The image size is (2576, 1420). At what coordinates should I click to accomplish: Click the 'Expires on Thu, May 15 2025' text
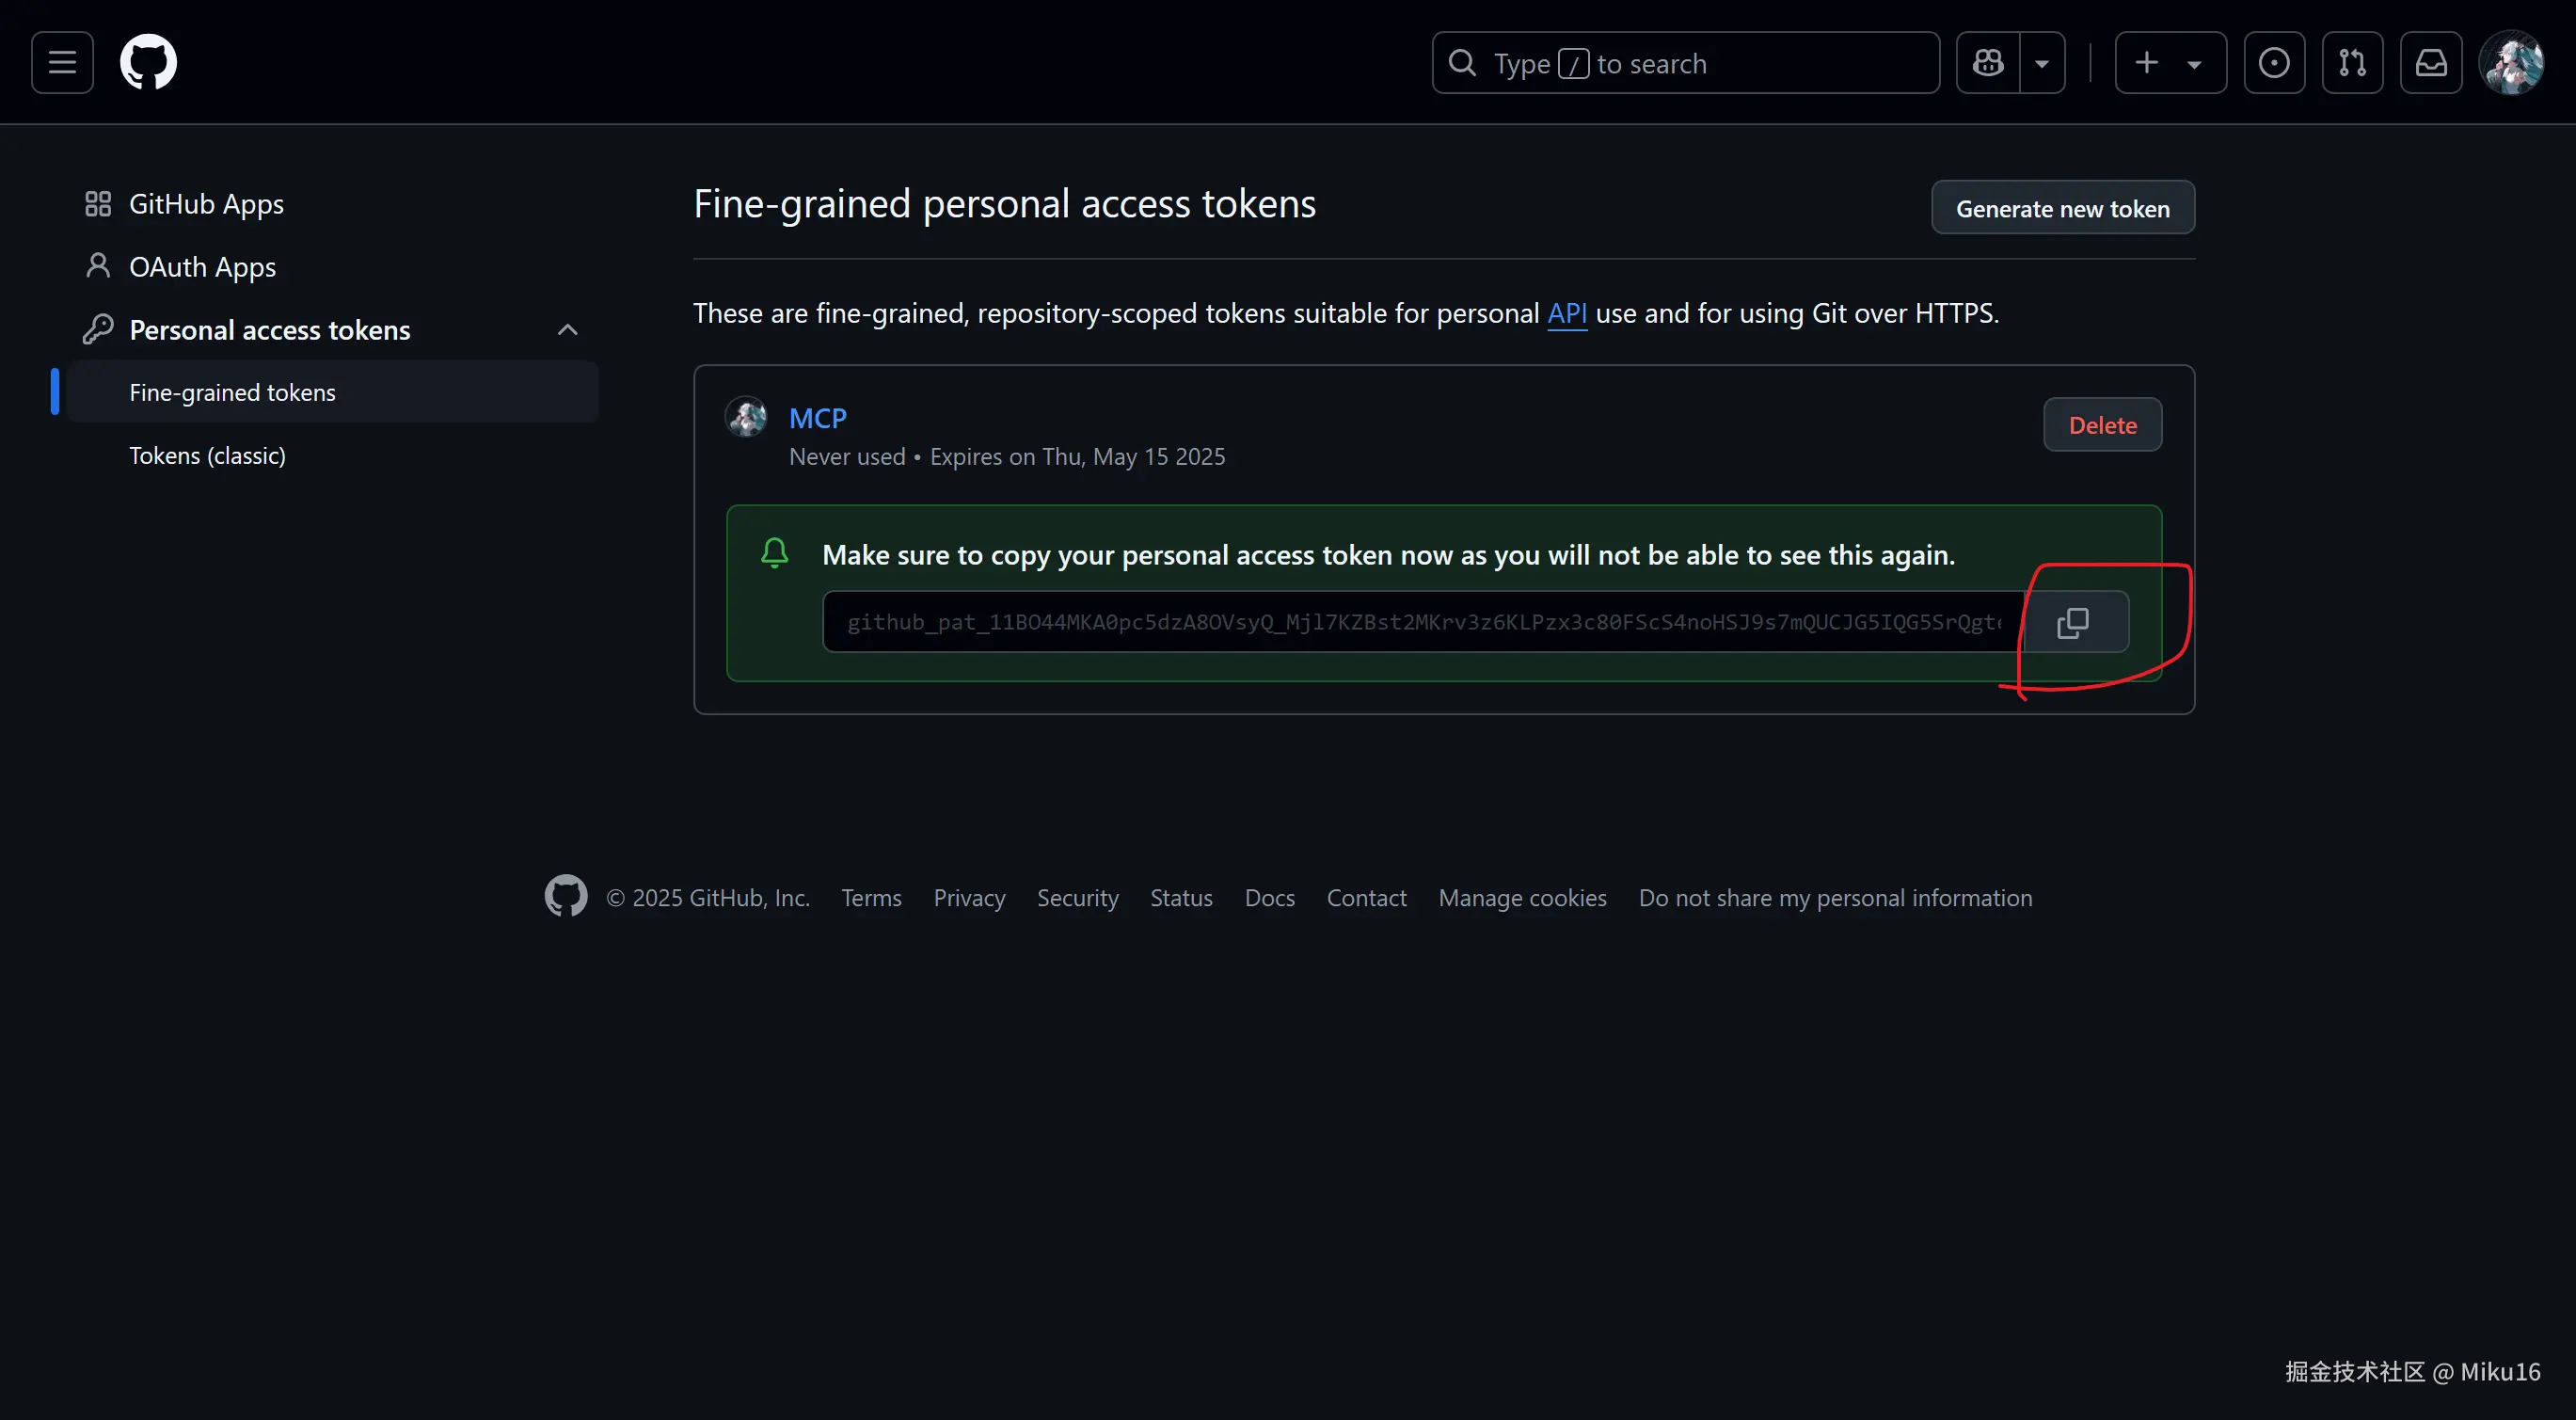(1077, 457)
